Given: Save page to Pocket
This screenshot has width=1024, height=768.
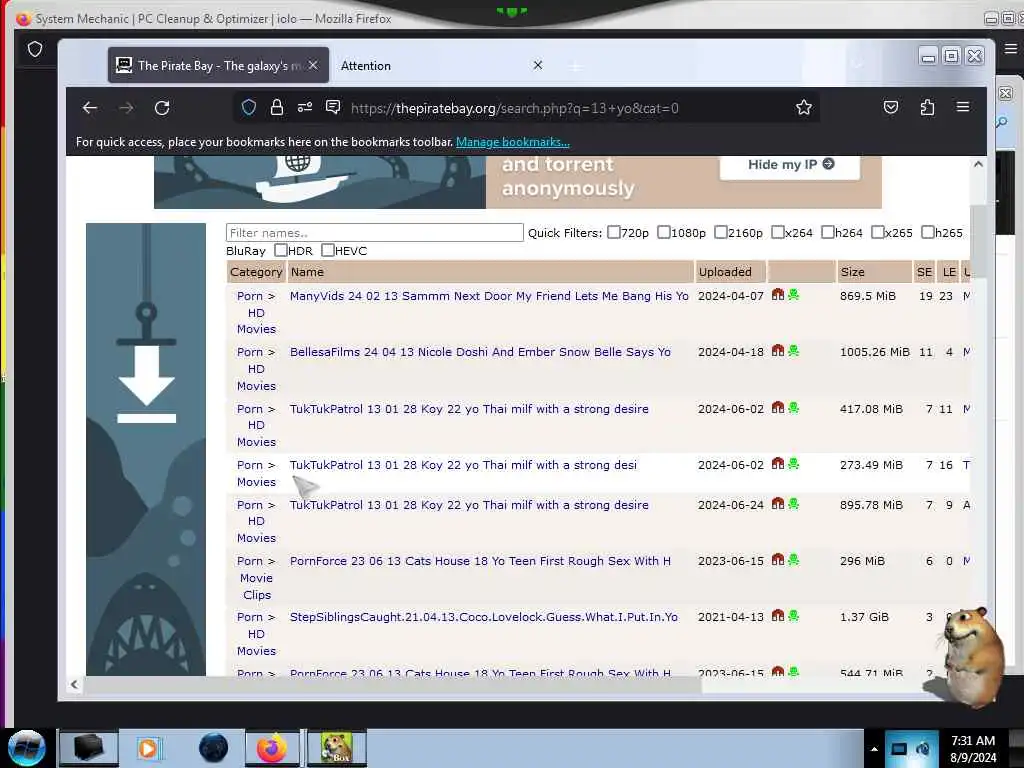Looking at the screenshot, I should 891,107.
